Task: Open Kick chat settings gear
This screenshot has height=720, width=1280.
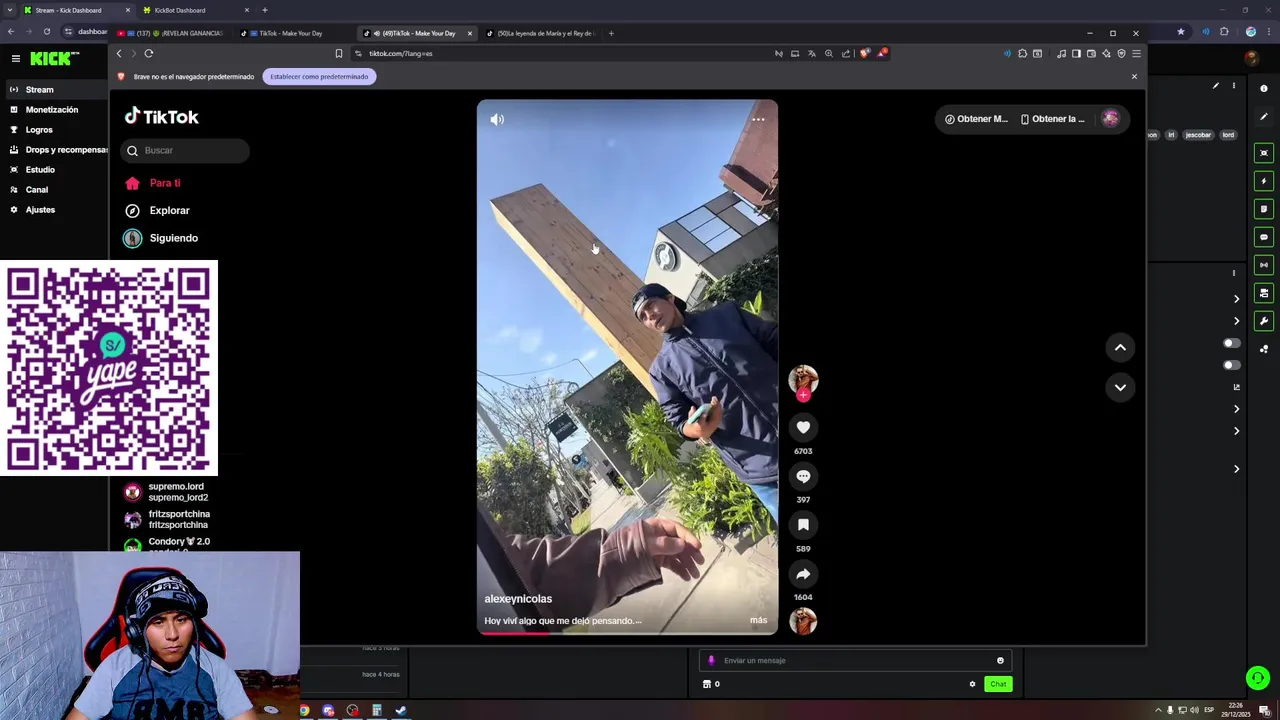Action: click(972, 684)
